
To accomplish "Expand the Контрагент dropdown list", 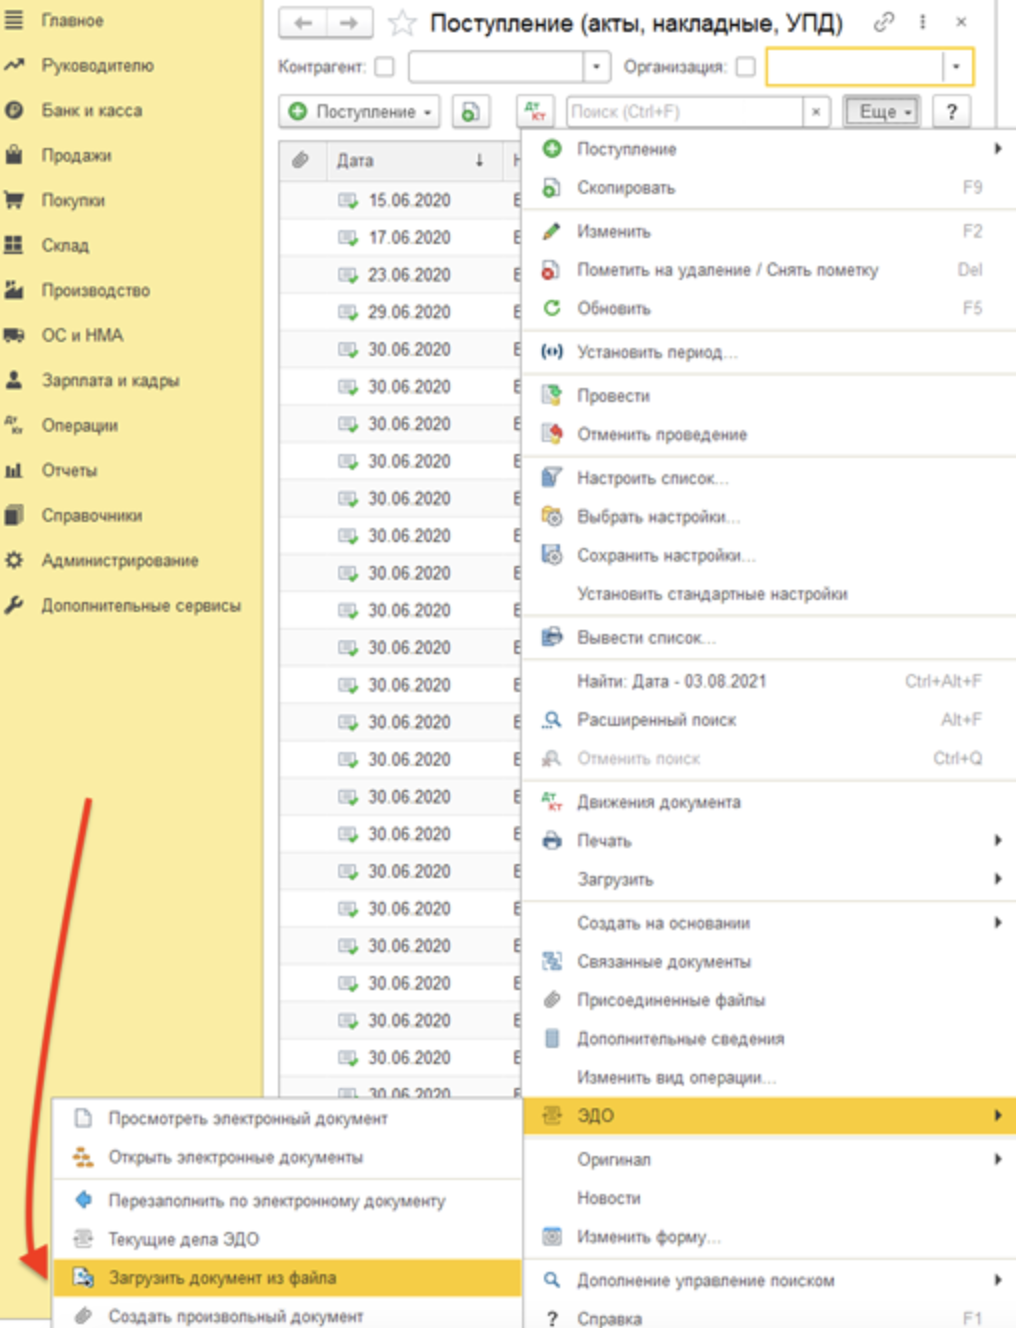I will point(596,67).
